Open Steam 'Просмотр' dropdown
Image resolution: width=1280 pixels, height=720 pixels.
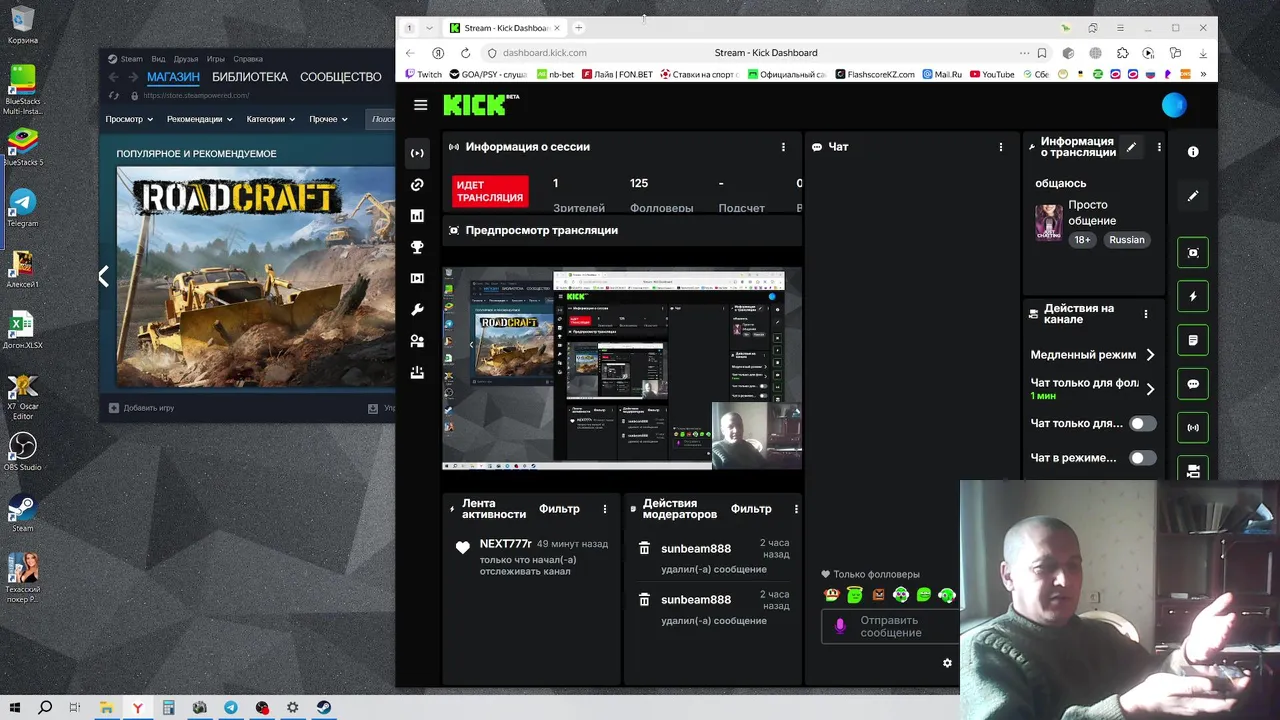coord(129,119)
